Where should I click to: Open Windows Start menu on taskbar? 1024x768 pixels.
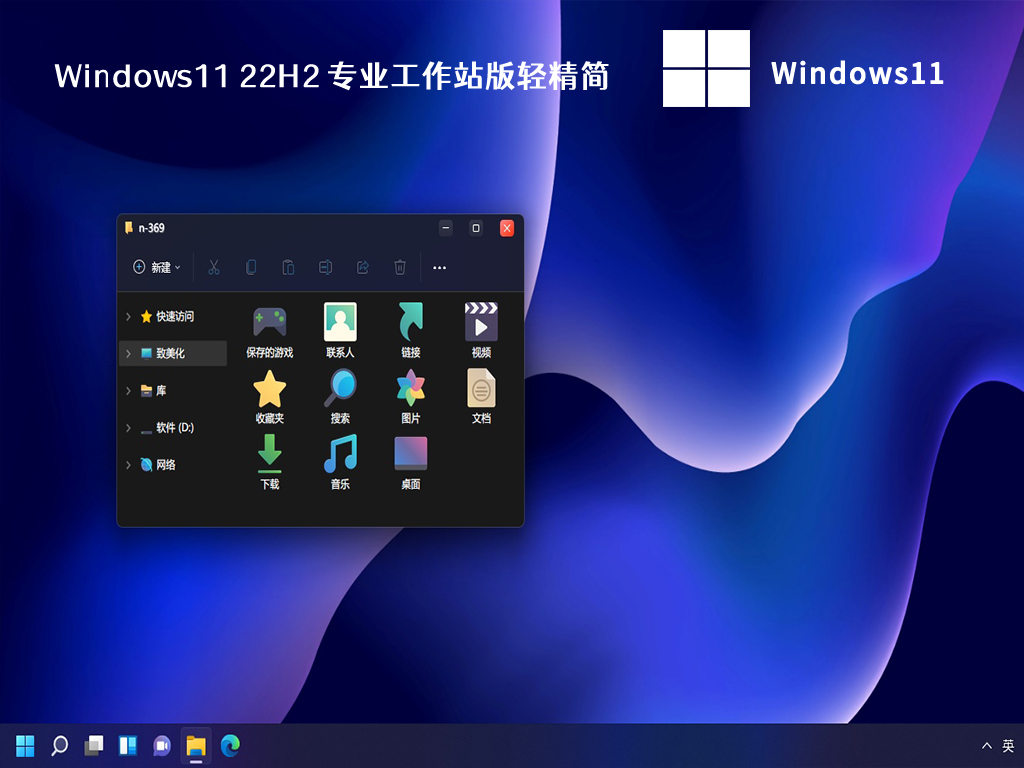click(x=25, y=745)
